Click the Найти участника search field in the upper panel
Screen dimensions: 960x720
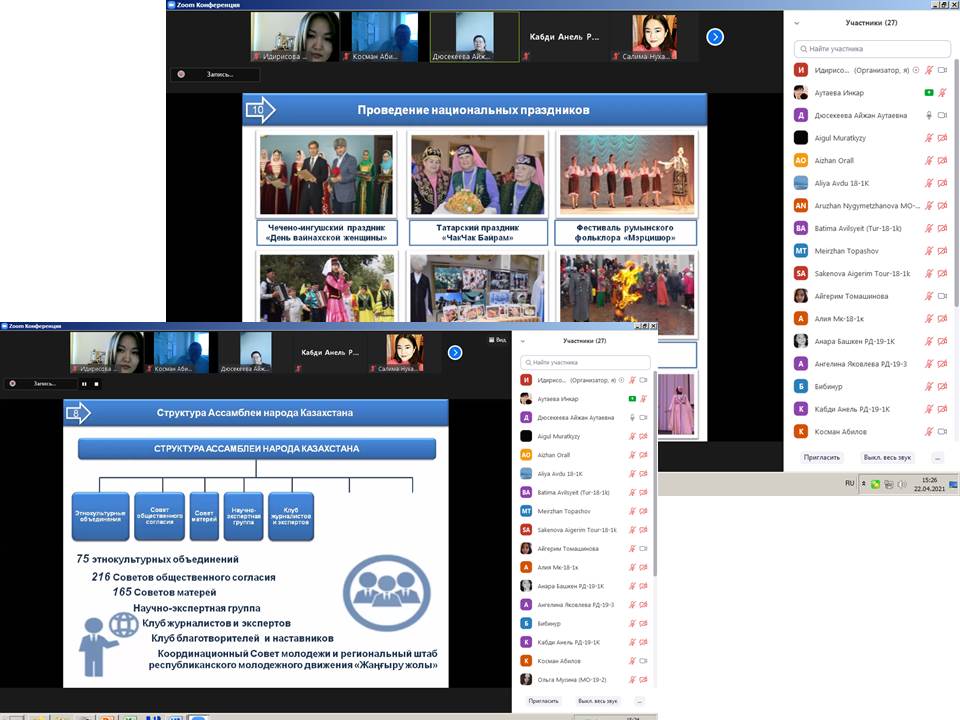(873, 48)
